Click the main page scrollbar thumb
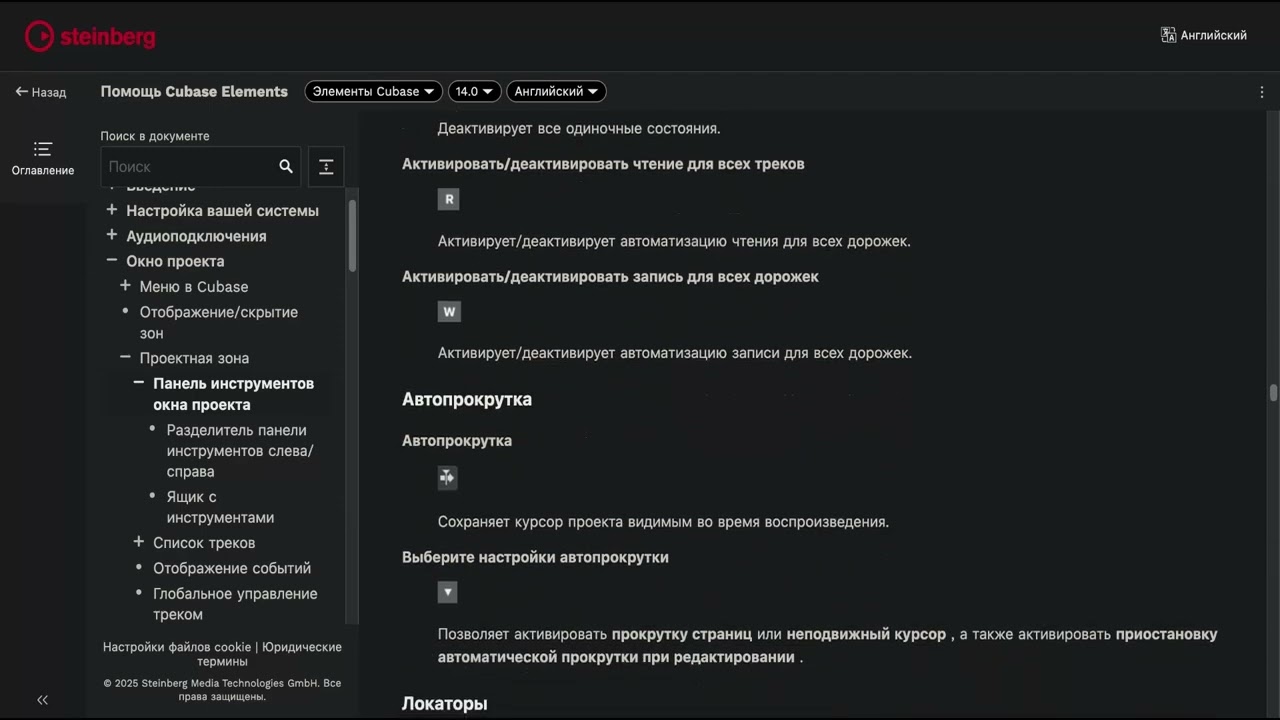This screenshot has height=720, width=1280. pyautogui.click(x=1273, y=393)
